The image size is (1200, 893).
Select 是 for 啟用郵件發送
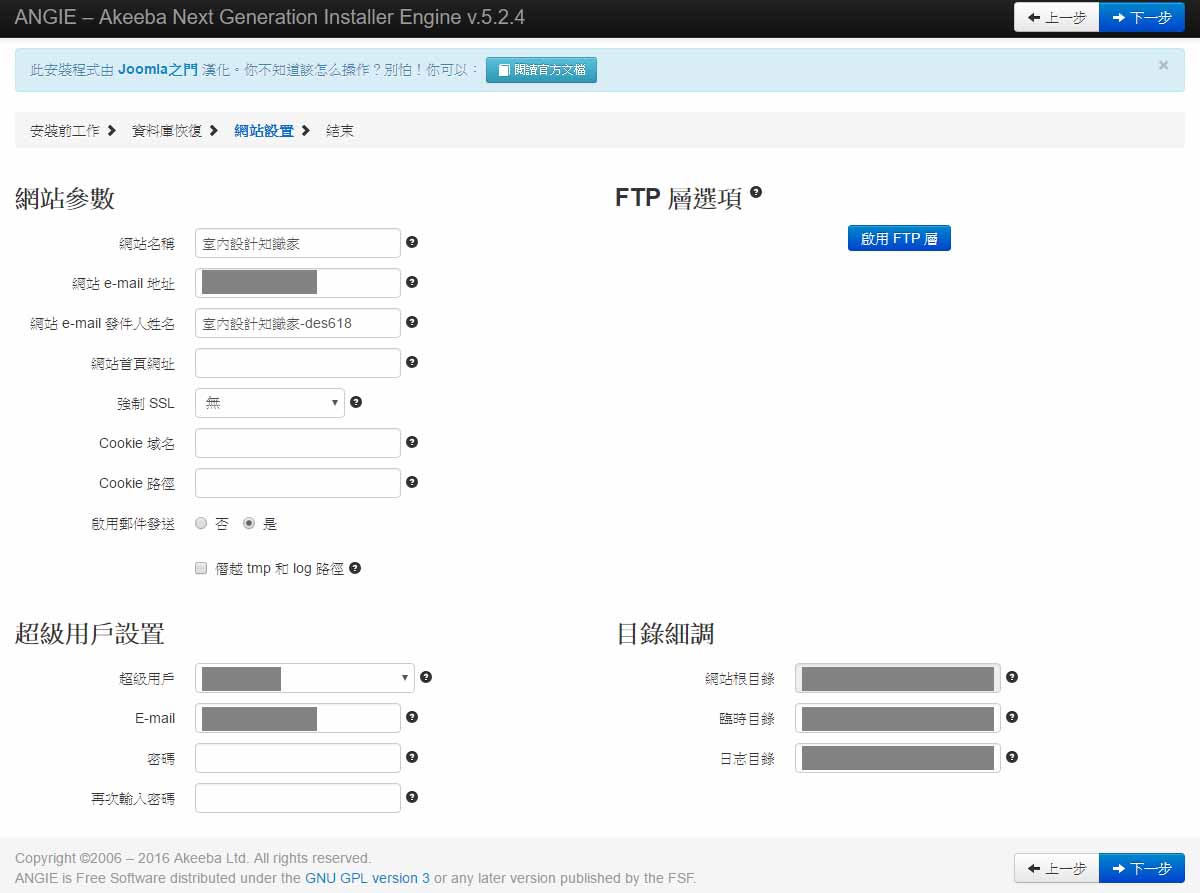click(249, 523)
